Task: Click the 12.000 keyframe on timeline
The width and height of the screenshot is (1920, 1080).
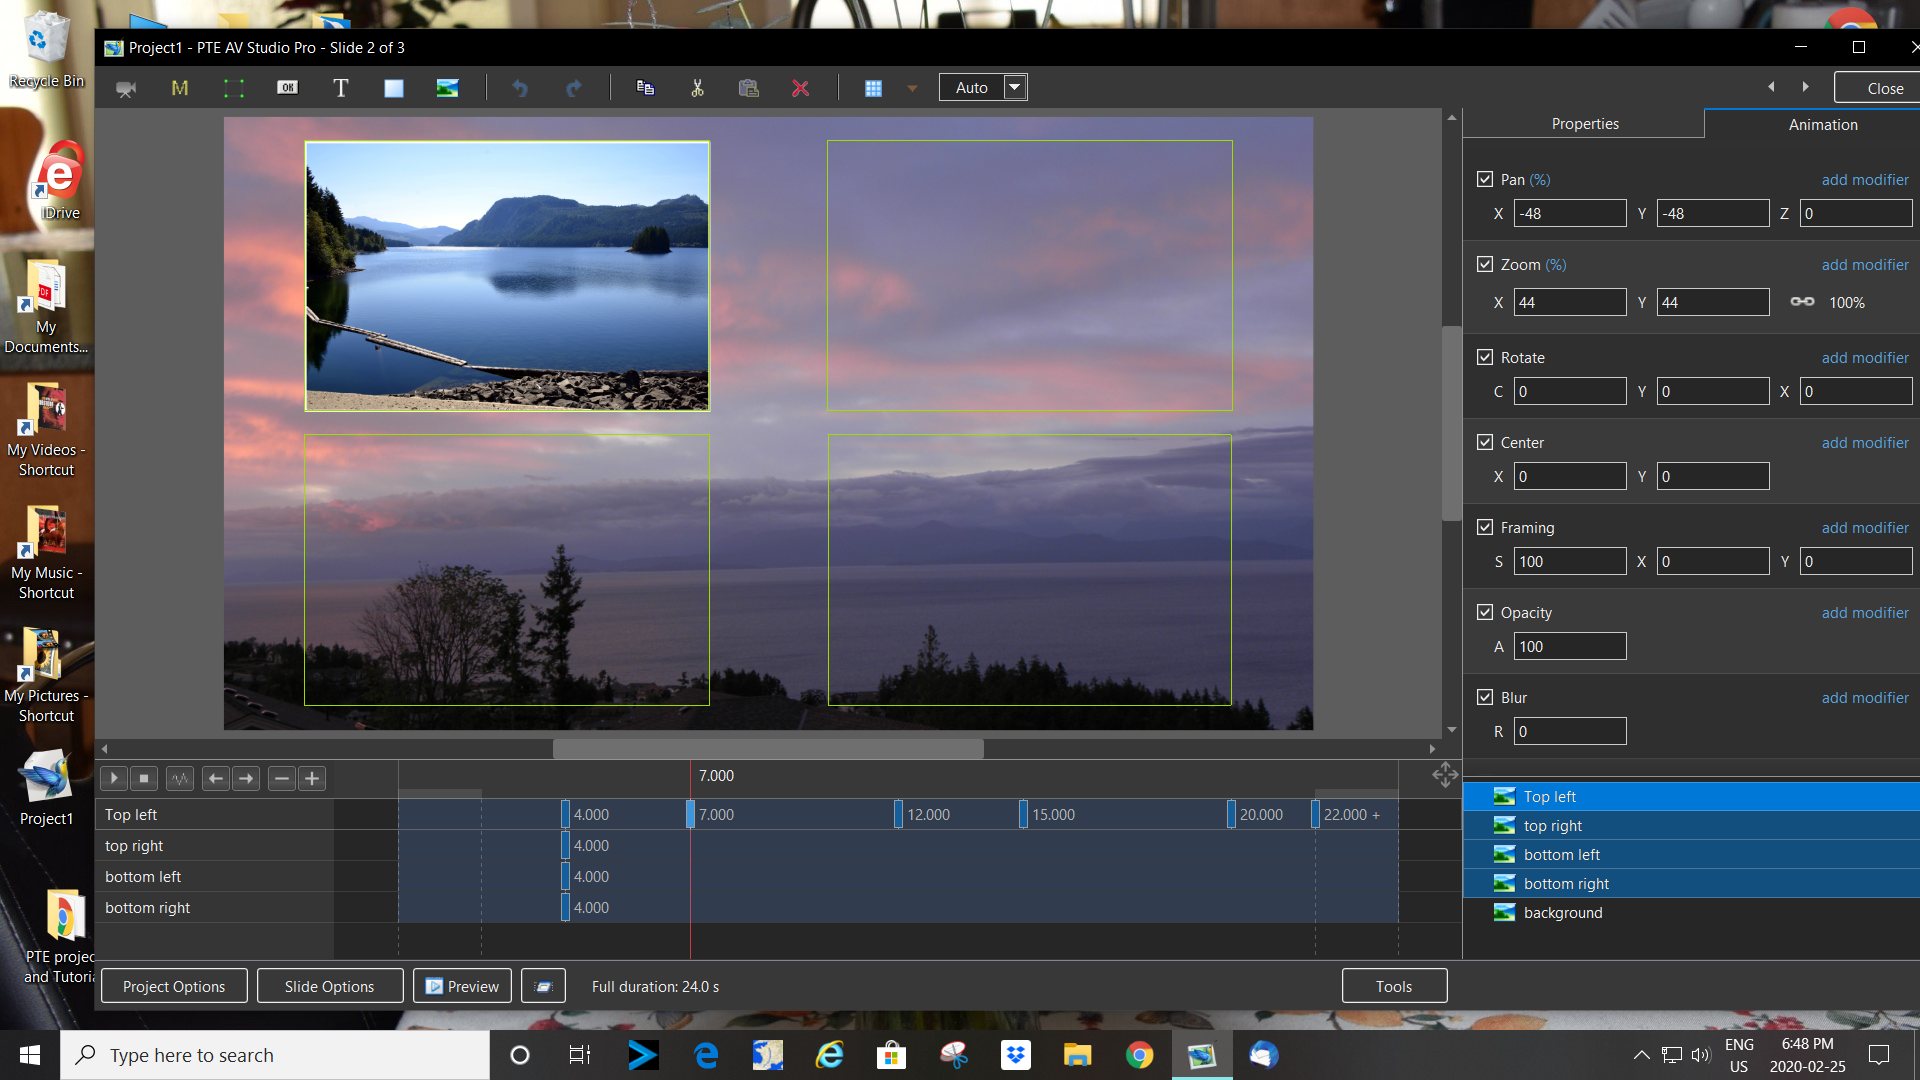Action: (898, 814)
